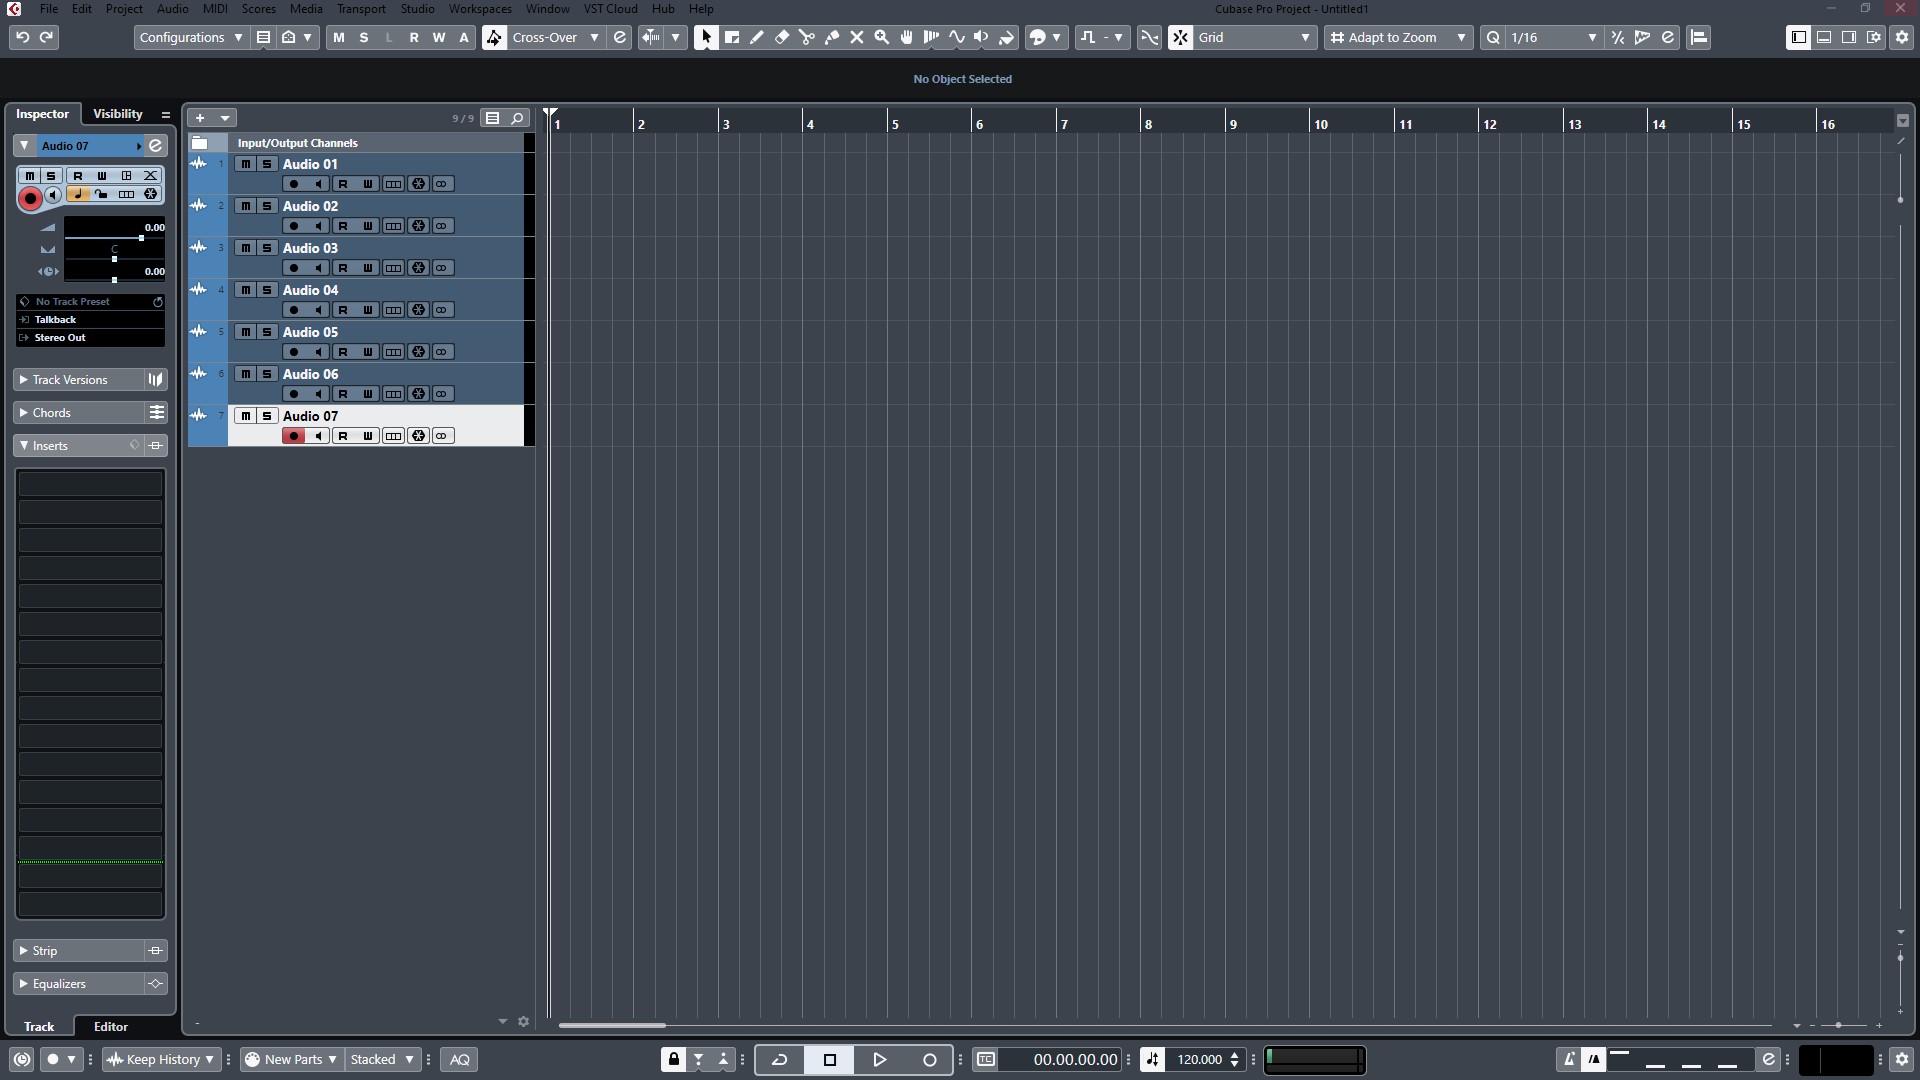Click the Stereo Out output routing
1920x1080 pixels.
point(60,338)
